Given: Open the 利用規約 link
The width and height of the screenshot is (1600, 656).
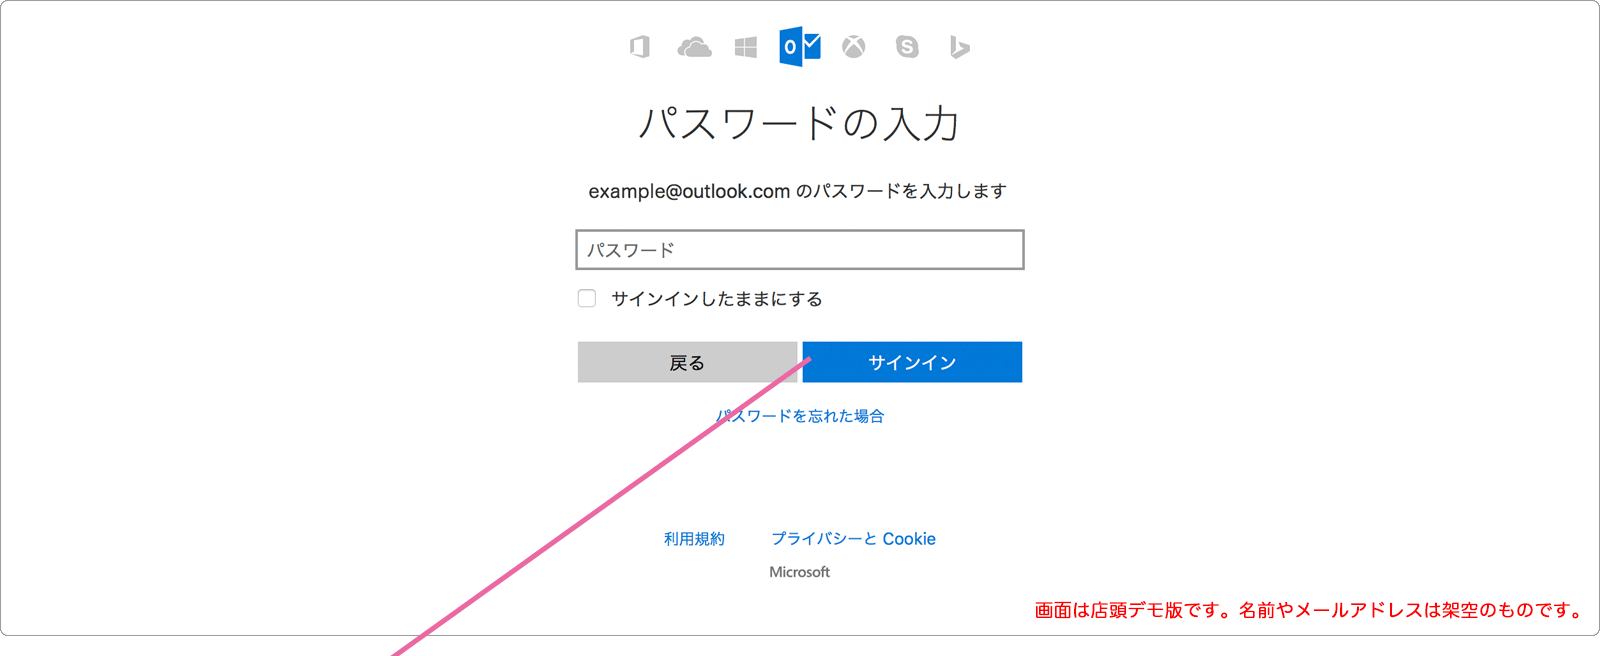Looking at the screenshot, I should pos(694,539).
